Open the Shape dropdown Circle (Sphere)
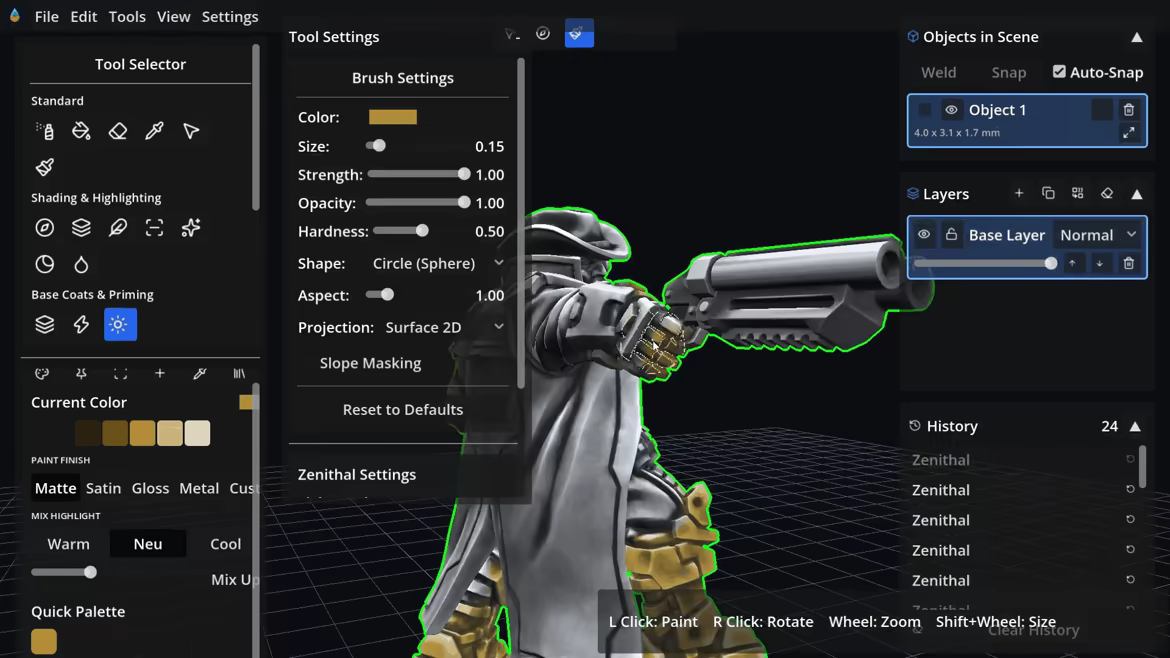The height and width of the screenshot is (658, 1170). tap(438, 263)
